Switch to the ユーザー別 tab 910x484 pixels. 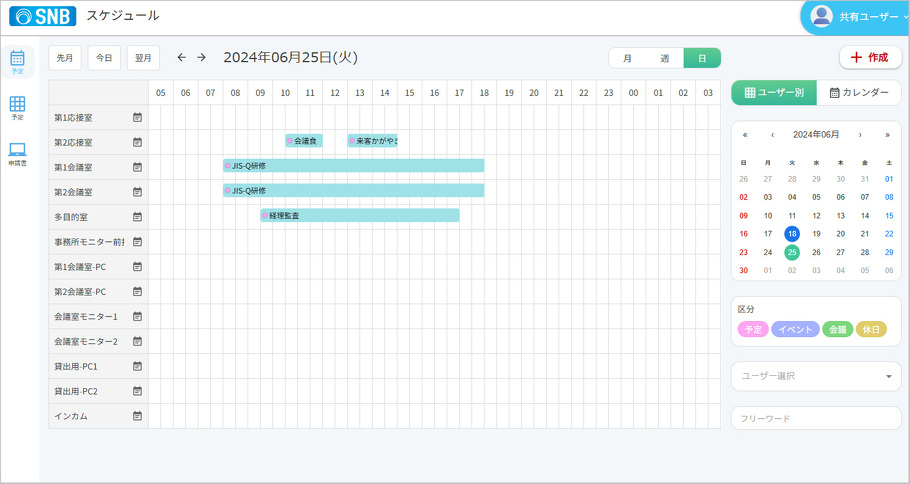[x=774, y=93]
